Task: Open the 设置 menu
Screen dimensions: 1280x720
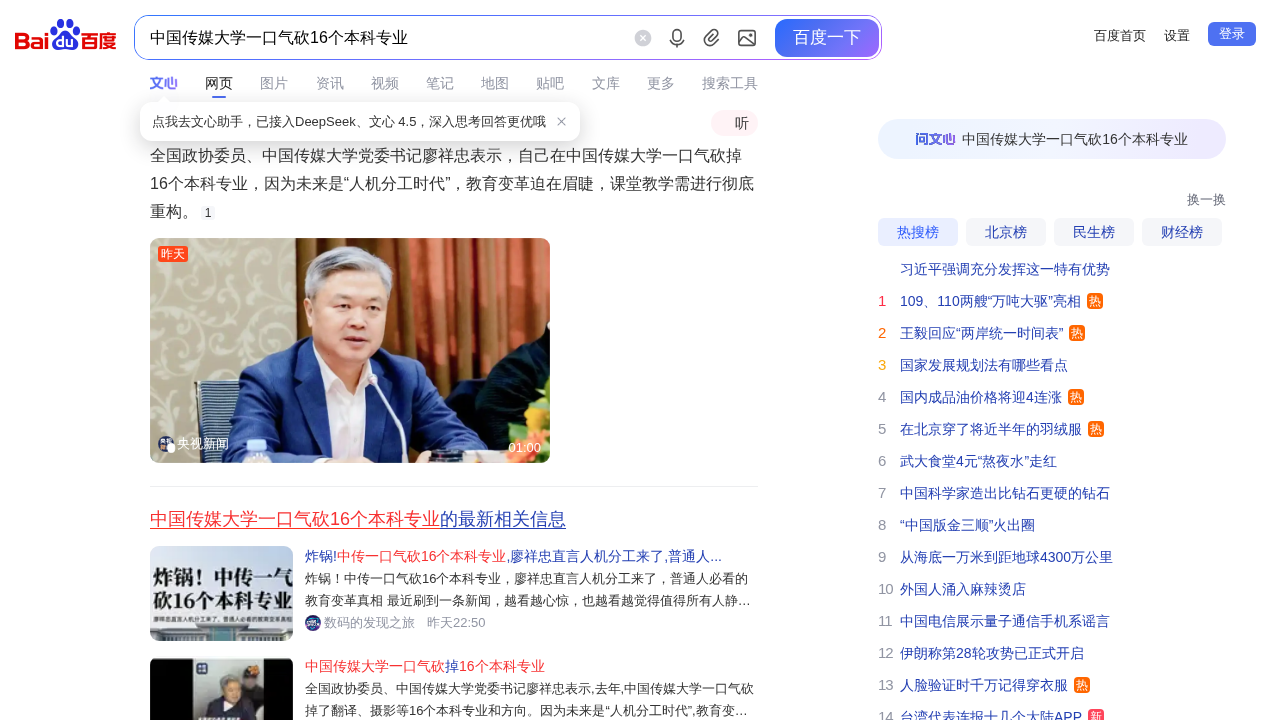Action: pyautogui.click(x=1176, y=35)
